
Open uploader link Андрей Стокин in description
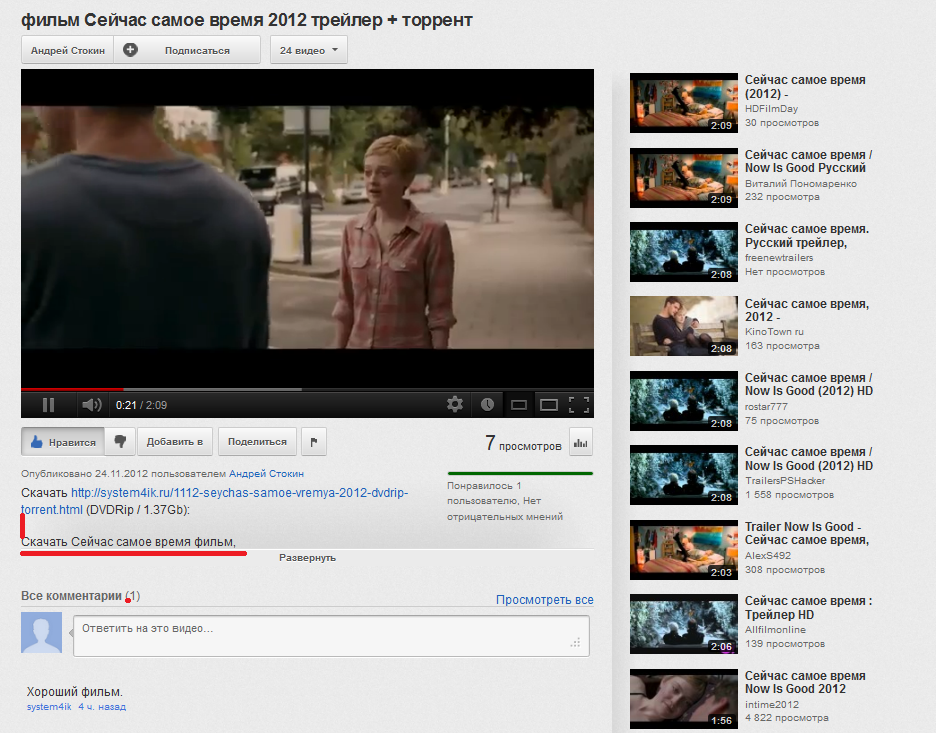pyautogui.click(x=266, y=473)
